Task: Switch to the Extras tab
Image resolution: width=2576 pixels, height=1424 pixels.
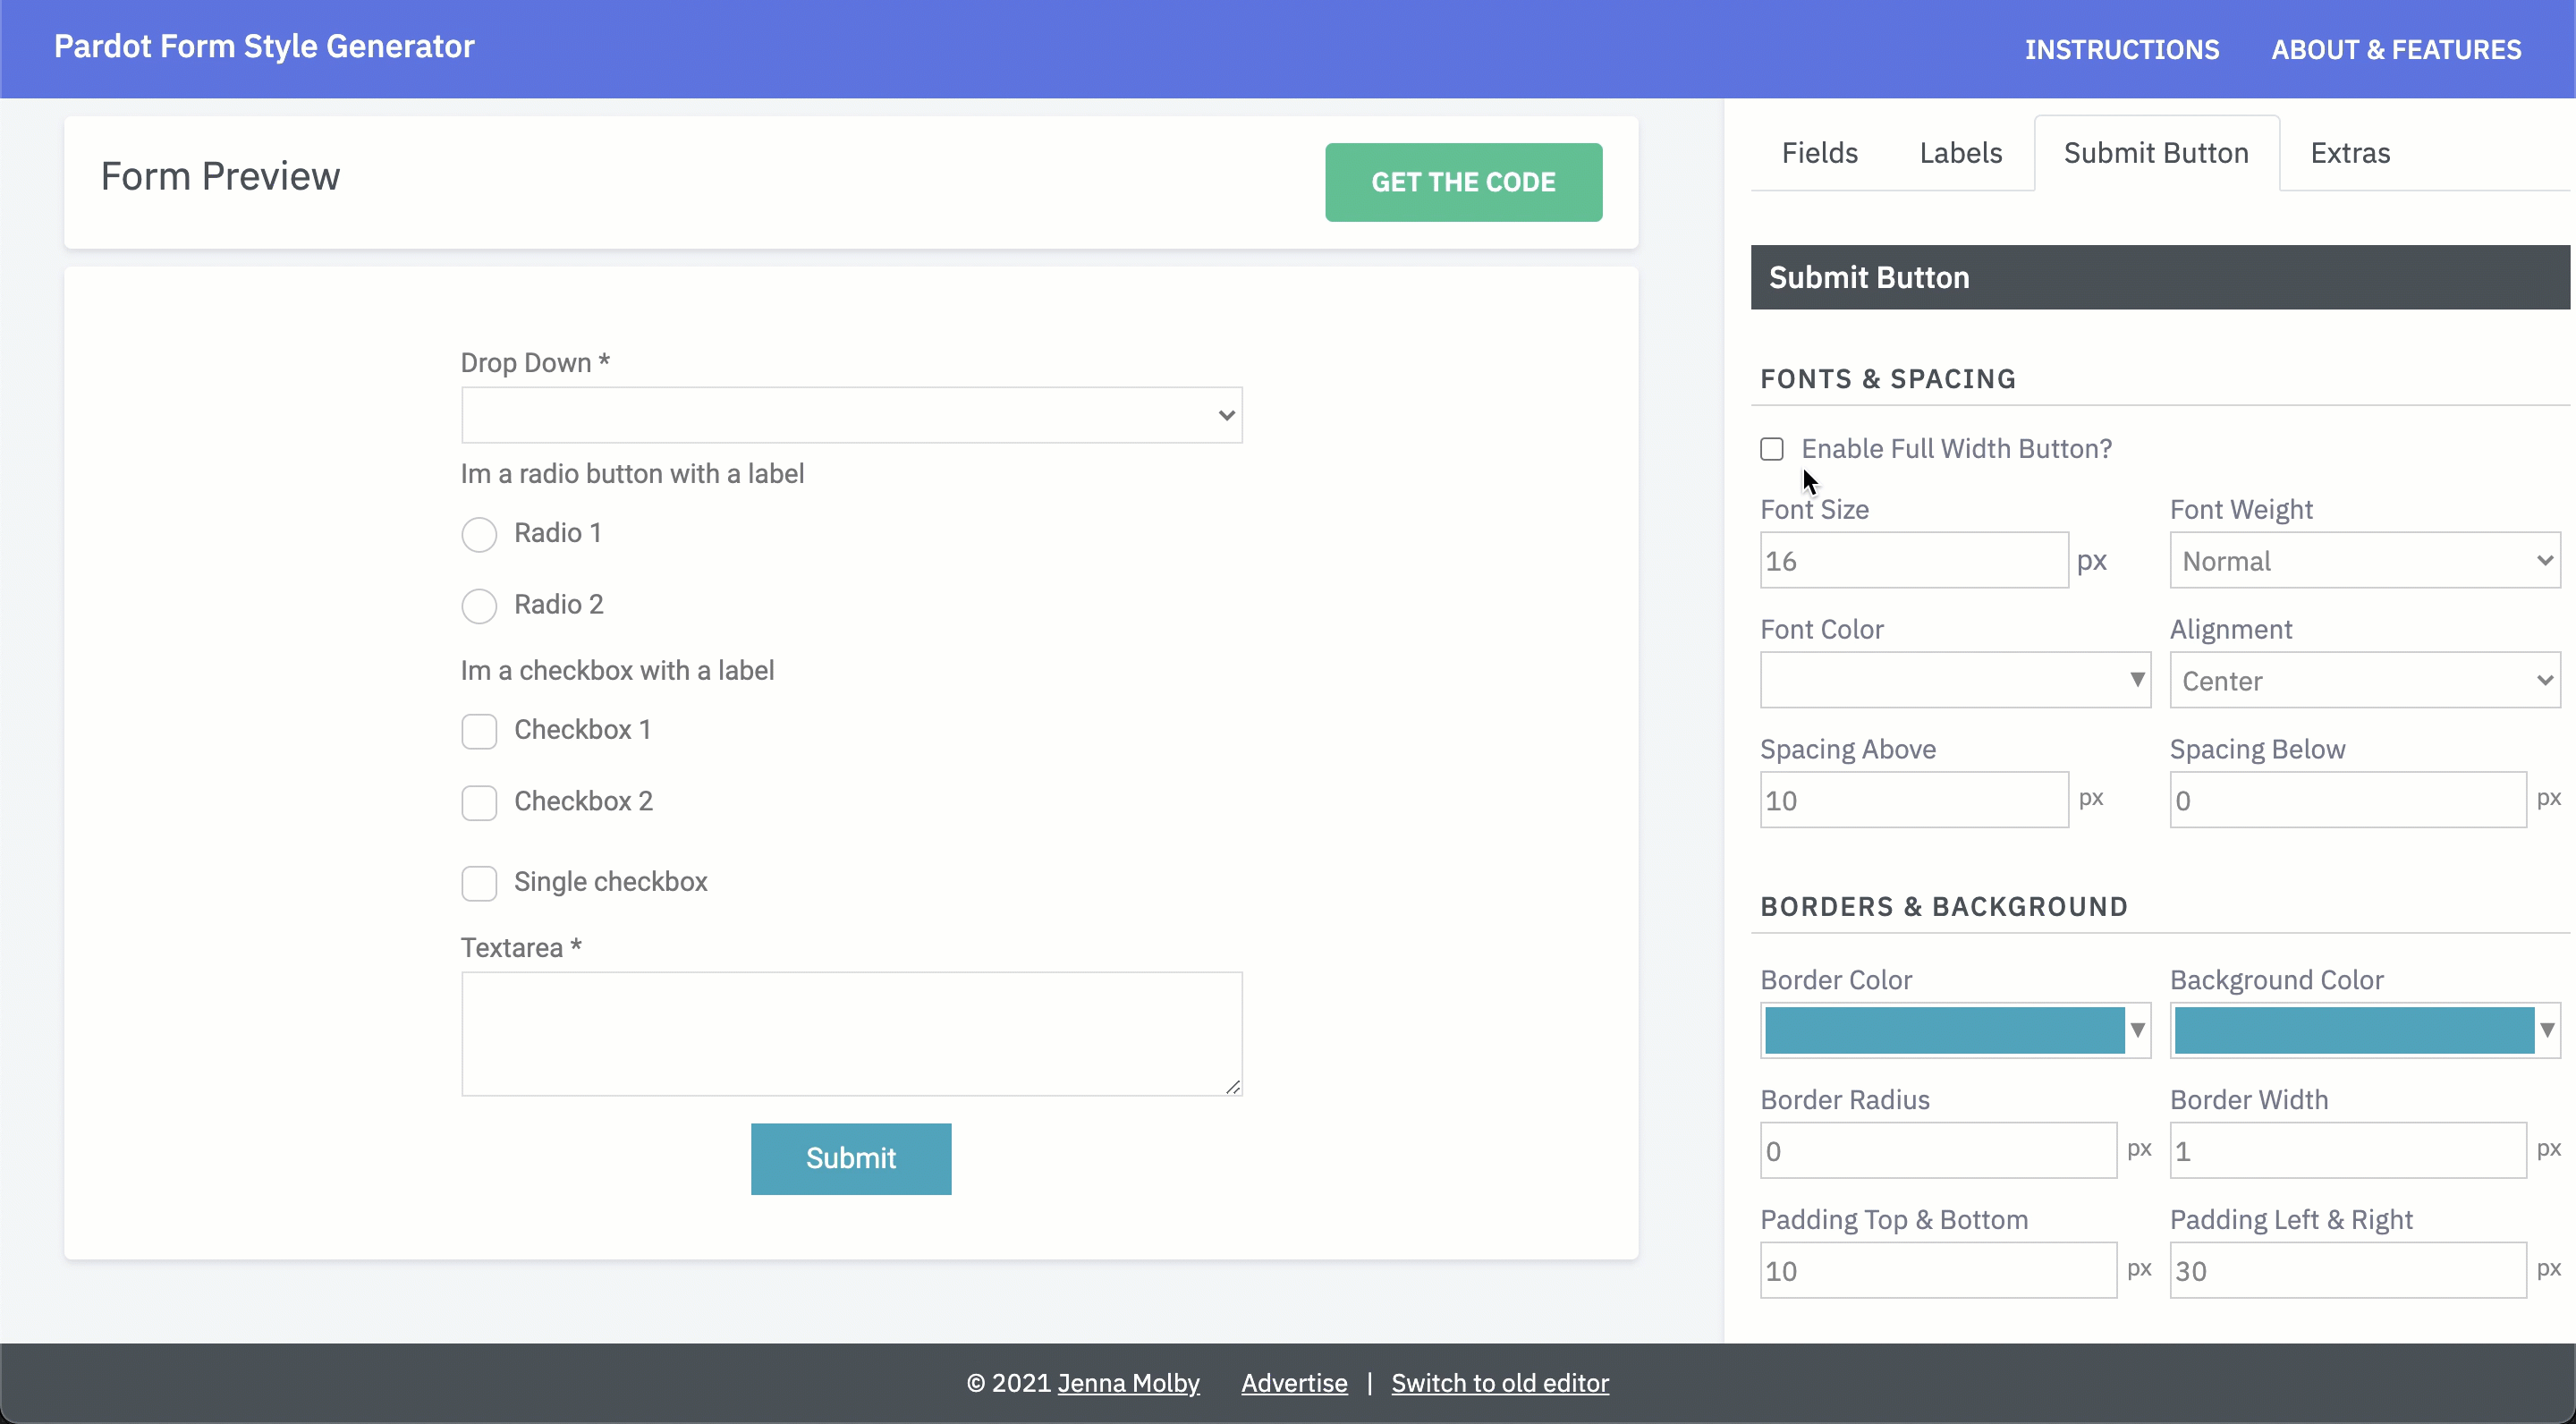Action: 2349,153
